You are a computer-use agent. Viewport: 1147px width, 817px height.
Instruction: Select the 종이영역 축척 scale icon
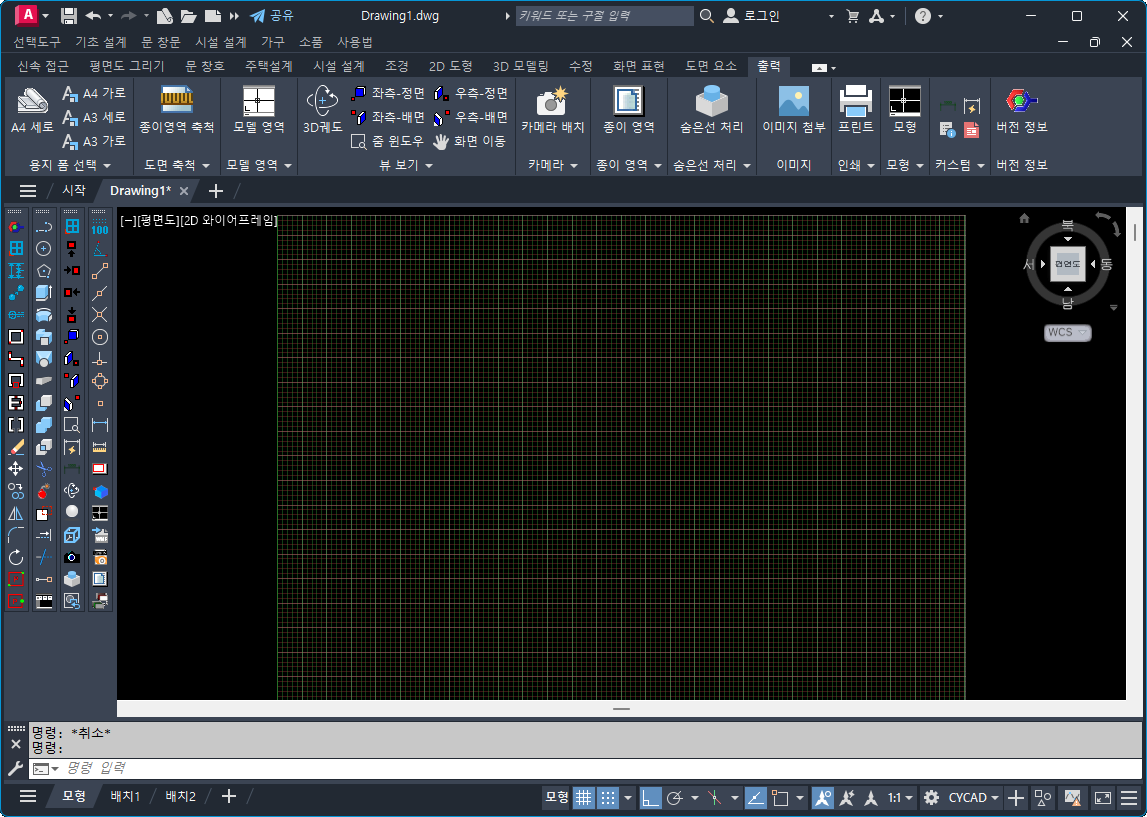coord(176,101)
